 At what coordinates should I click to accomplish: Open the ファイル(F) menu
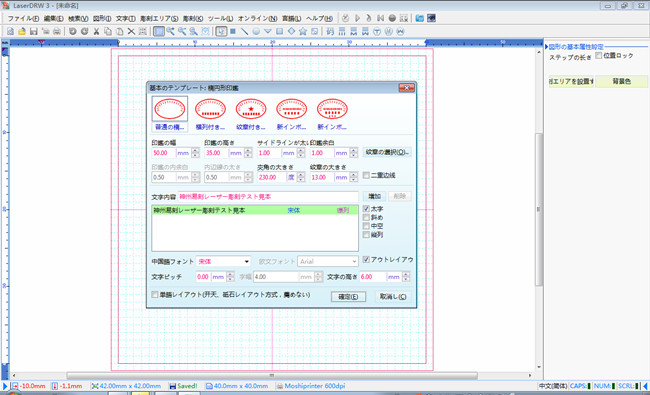coord(23,19)
